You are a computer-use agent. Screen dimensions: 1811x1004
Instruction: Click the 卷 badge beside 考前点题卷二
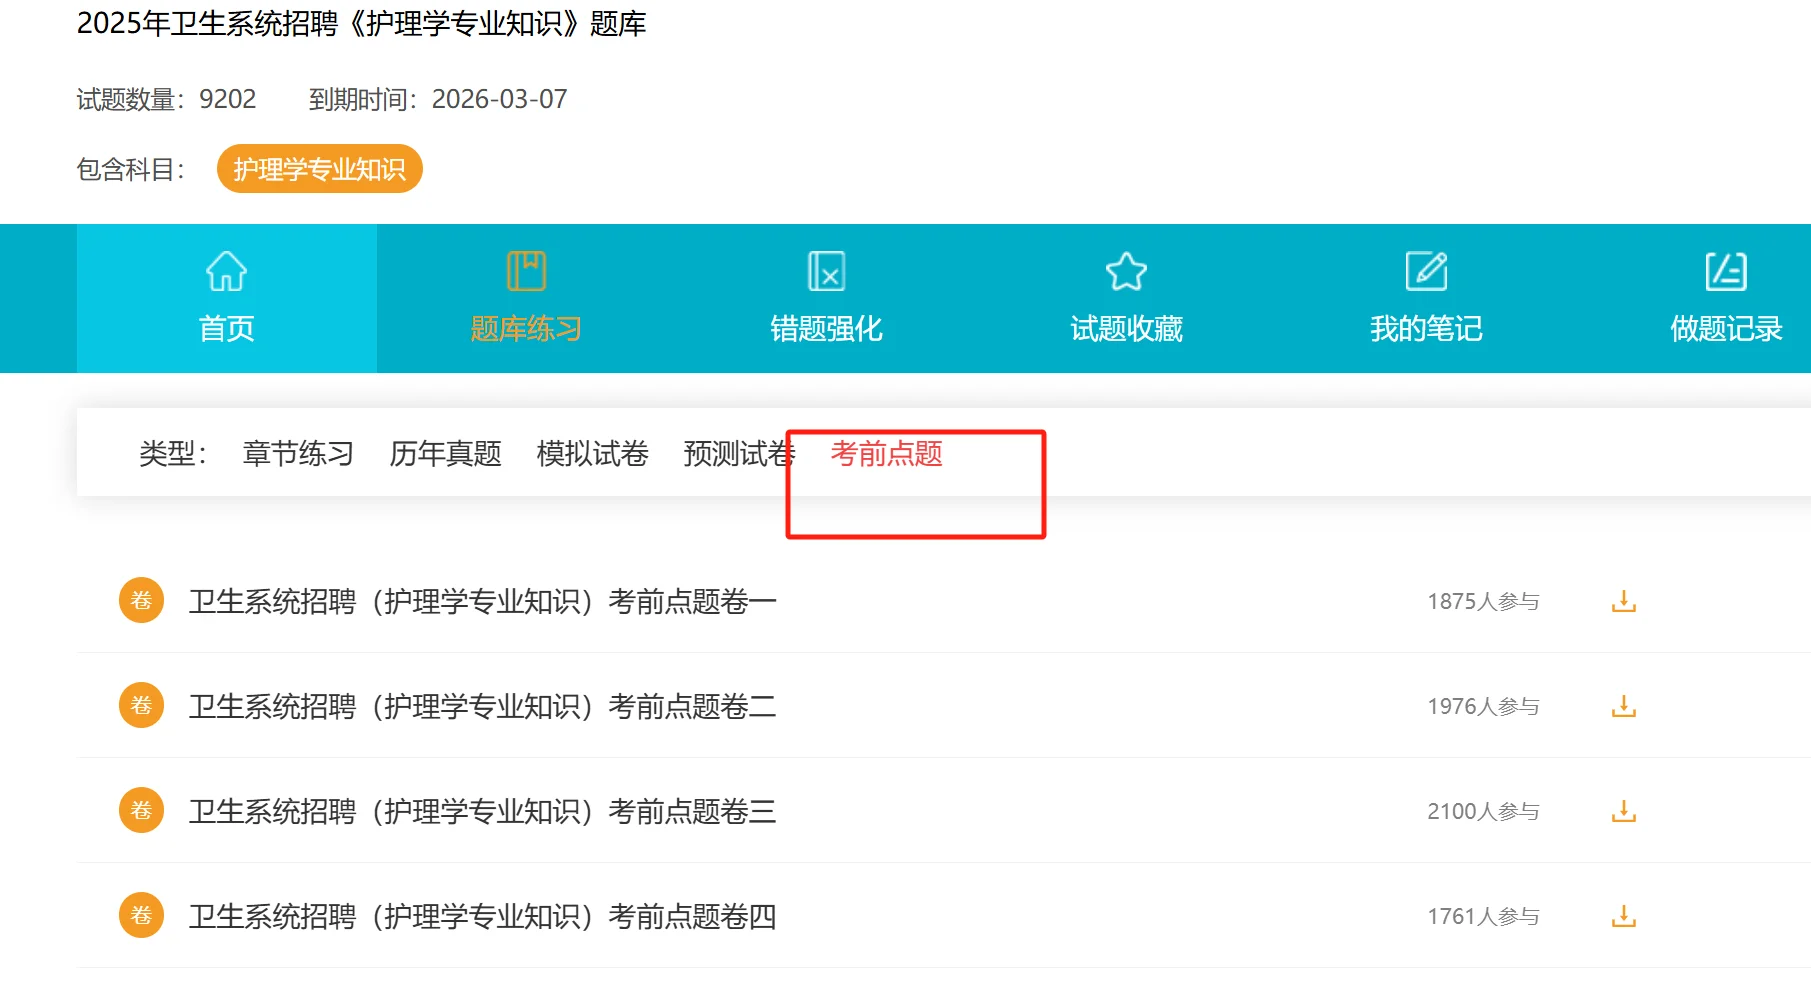coord(141,705)
